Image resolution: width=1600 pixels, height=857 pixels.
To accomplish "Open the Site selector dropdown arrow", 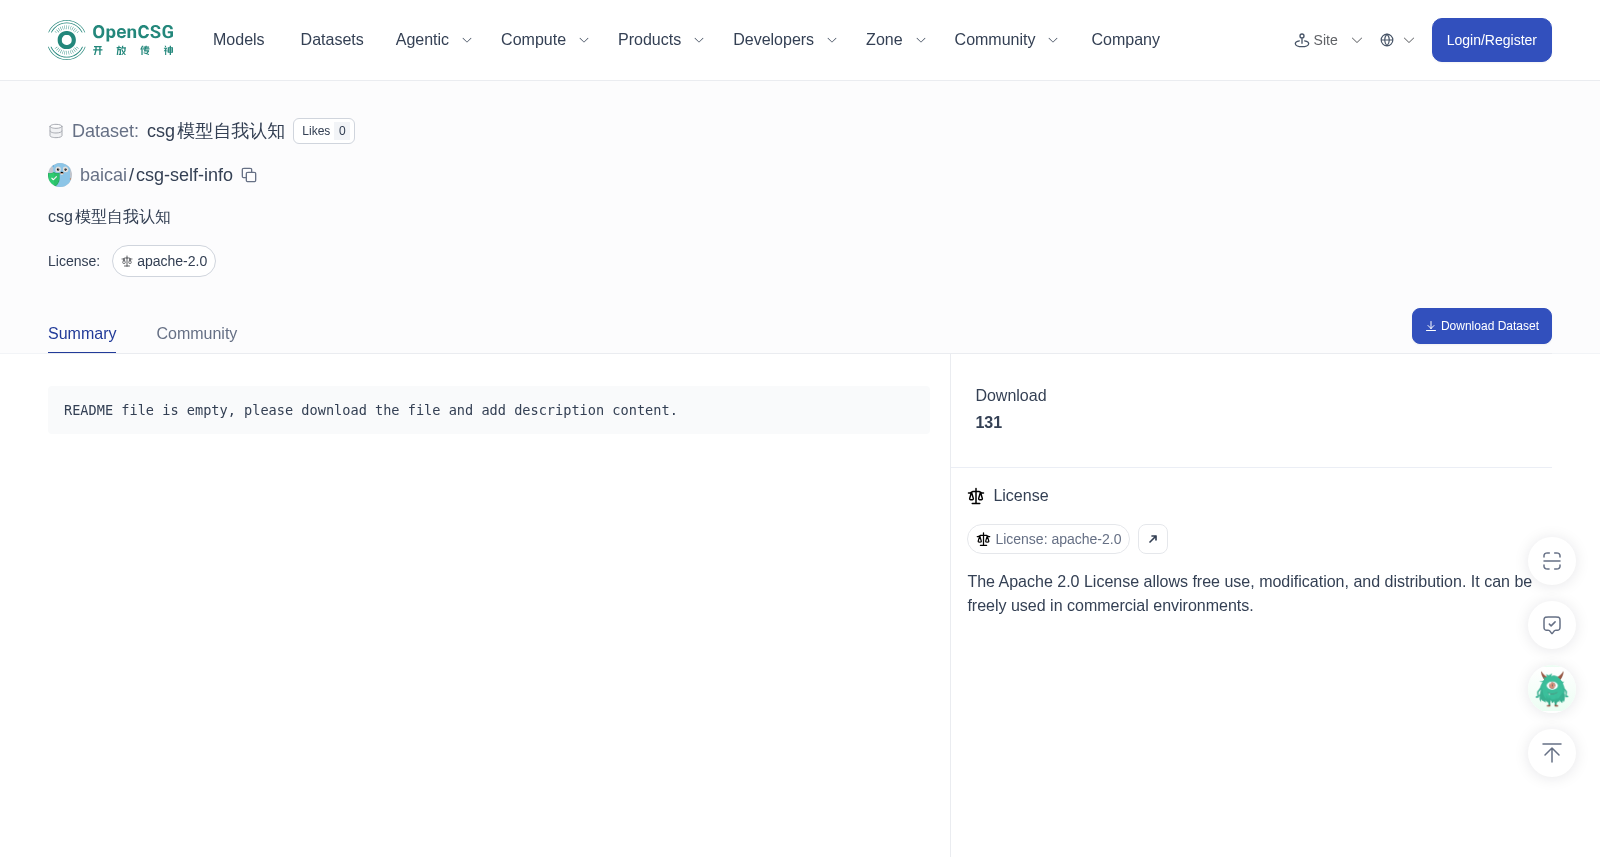I will click(x=1357, y=40).
